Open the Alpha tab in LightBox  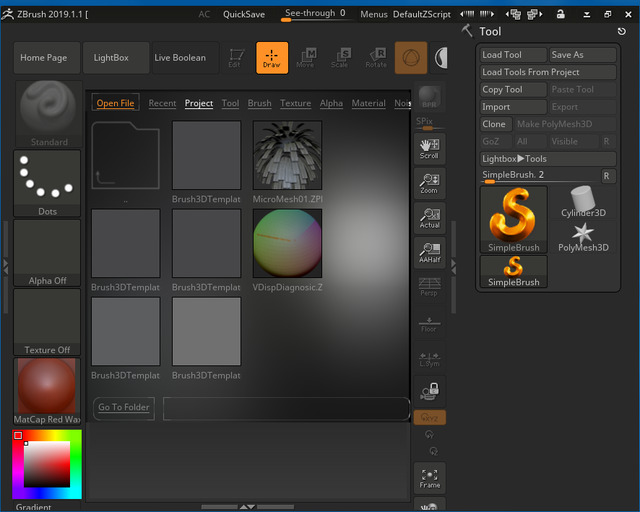point(331,103)
